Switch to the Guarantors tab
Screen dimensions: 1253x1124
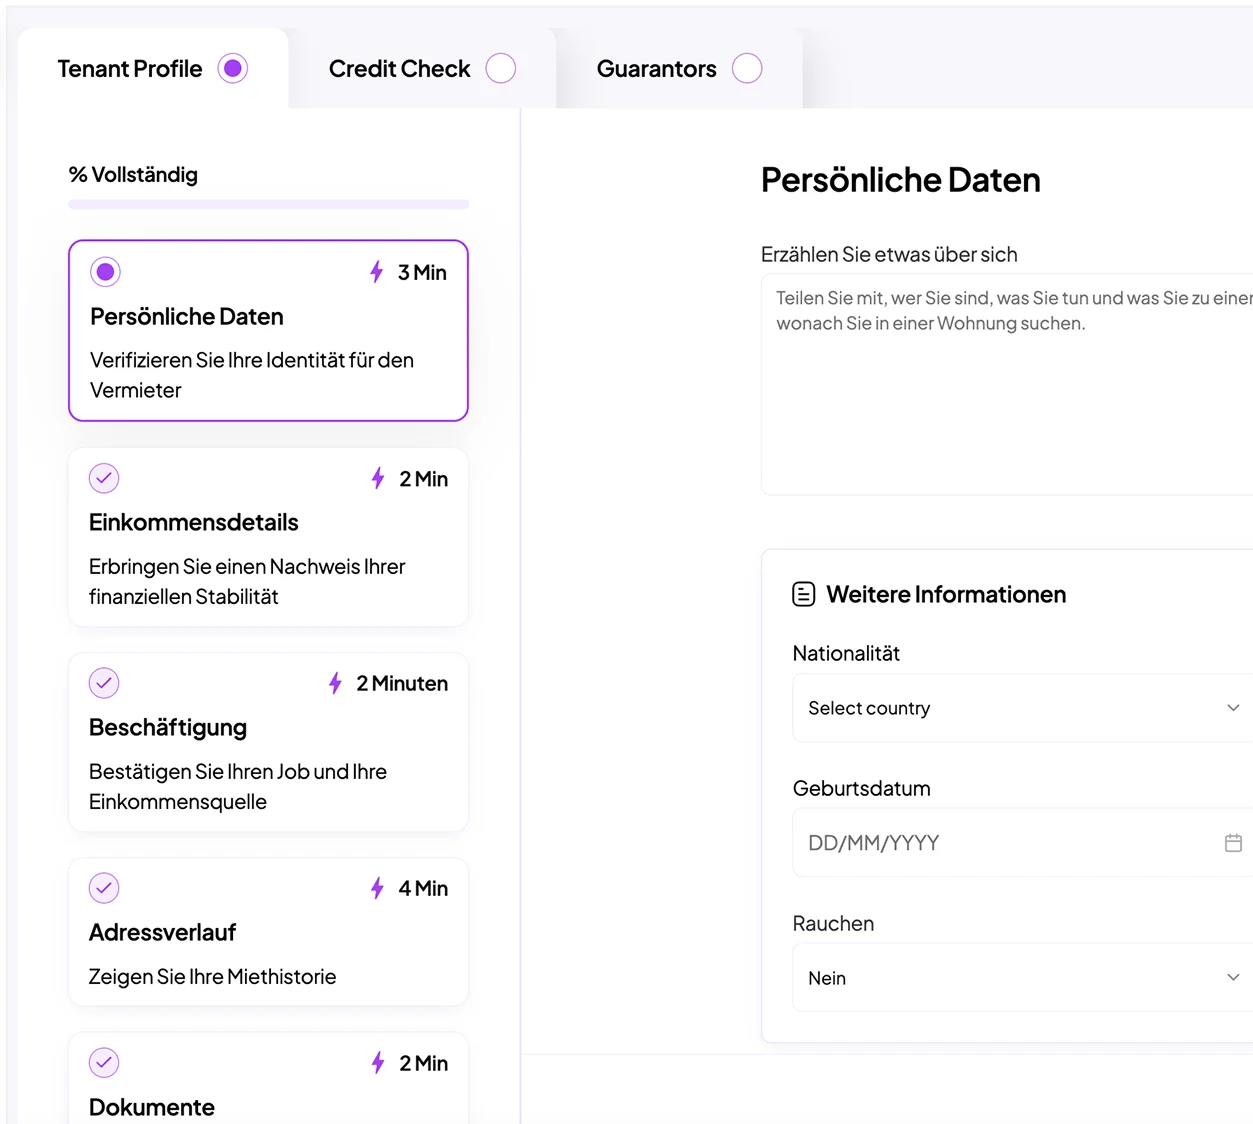point(656,68)
